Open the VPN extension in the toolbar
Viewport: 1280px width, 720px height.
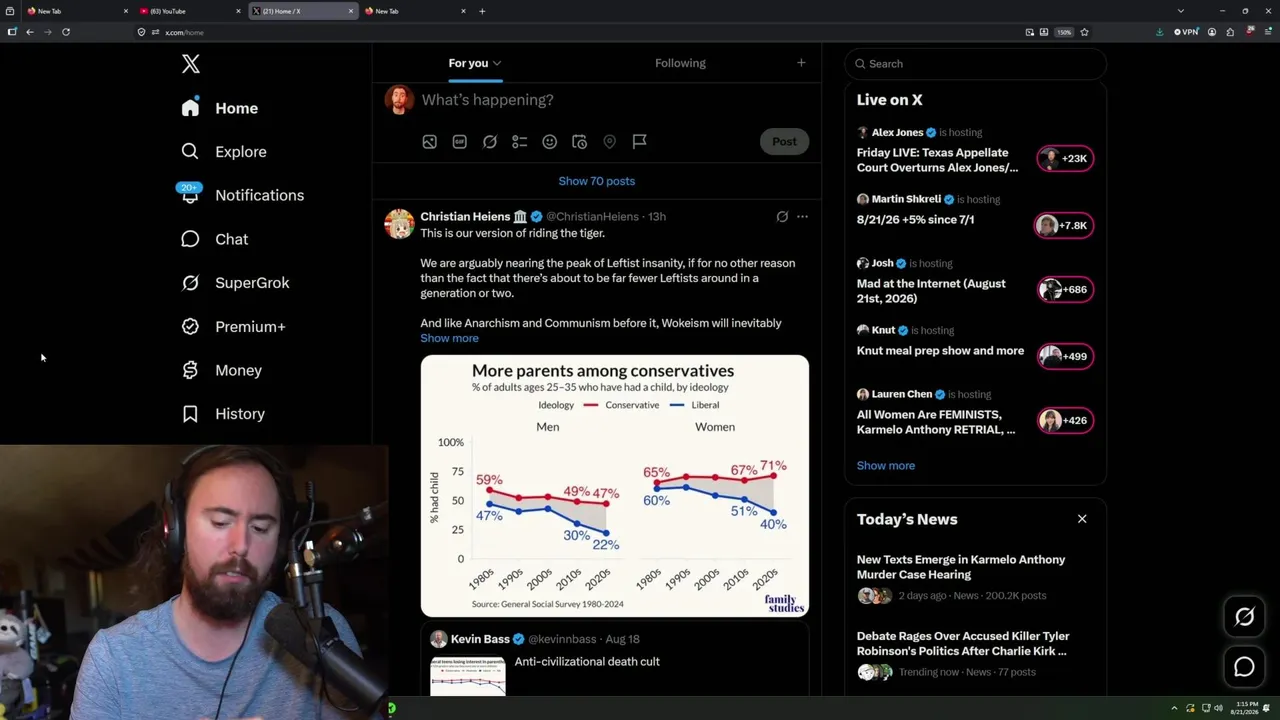1186,32
